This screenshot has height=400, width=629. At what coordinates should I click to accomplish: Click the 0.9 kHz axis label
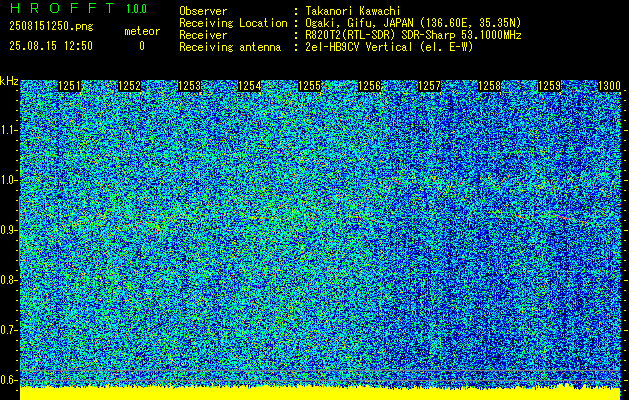(x=7, y=230)
